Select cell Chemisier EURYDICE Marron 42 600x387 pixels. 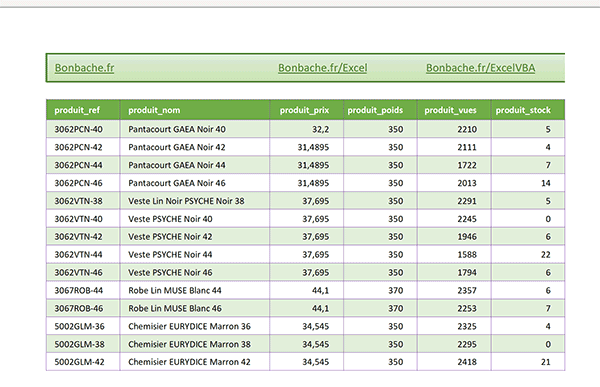click(195, 362)
